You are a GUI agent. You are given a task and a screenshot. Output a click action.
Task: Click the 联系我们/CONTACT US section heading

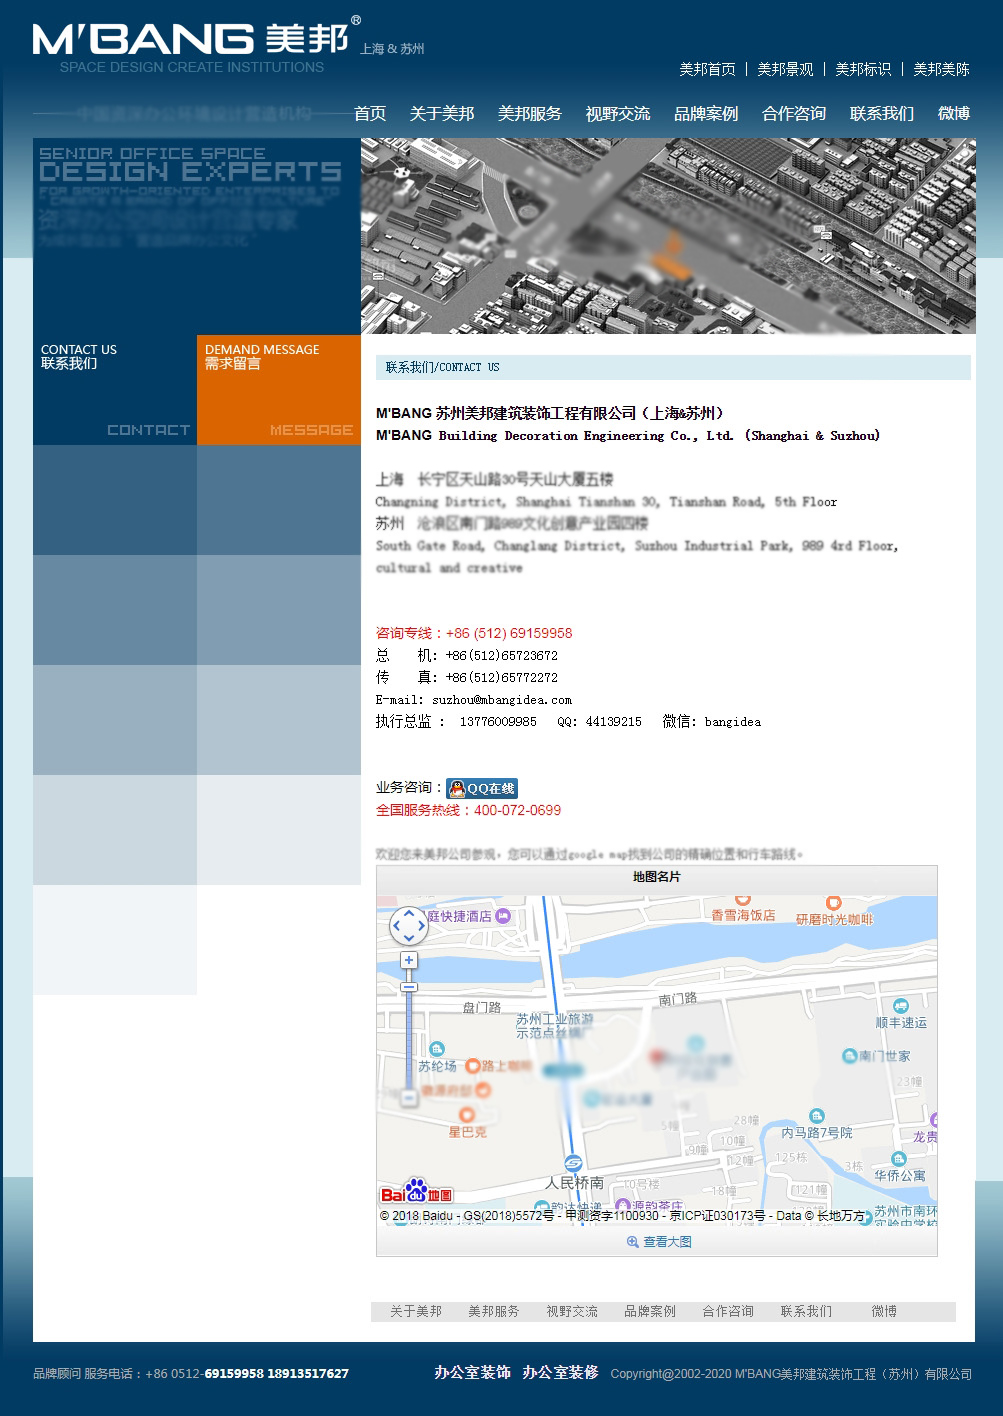coord(443,367)
